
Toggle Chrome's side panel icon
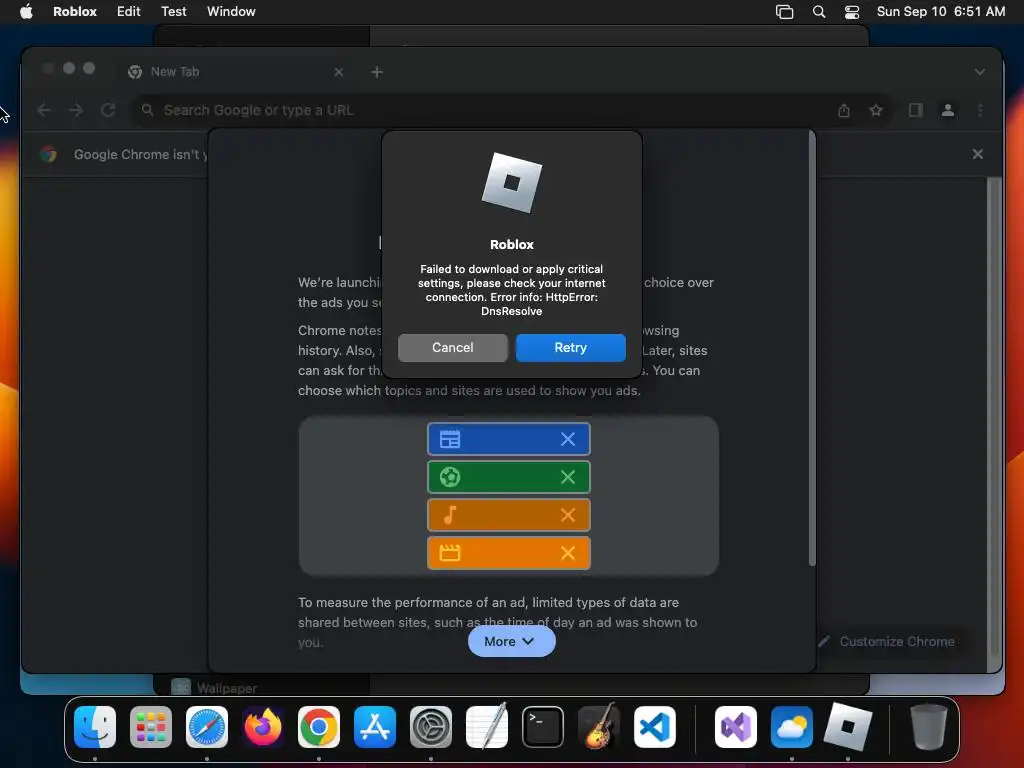click(916, 110)
